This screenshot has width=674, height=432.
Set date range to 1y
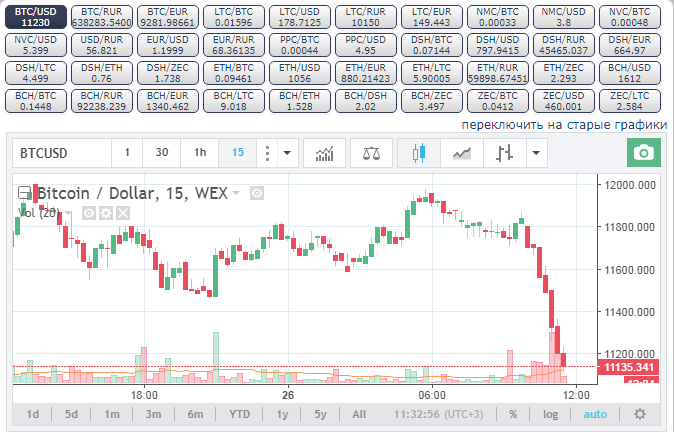coord(282,414)
